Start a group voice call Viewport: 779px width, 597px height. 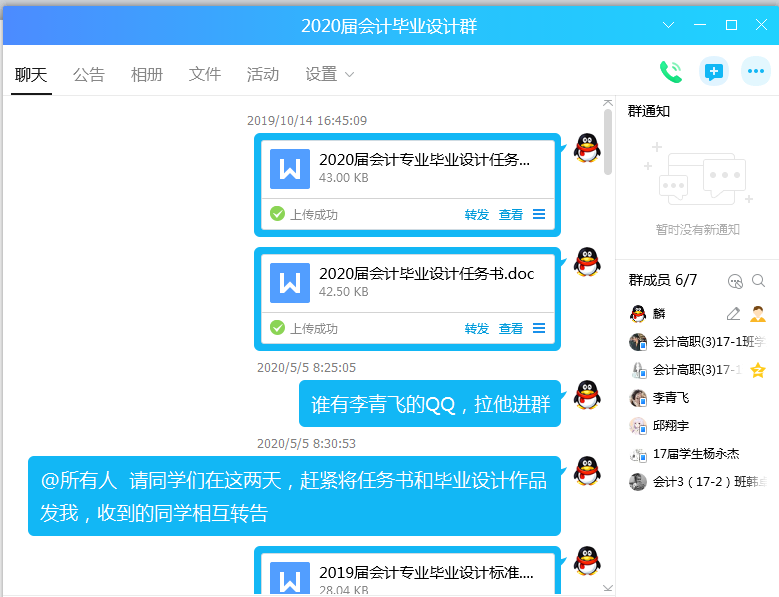pos(671,72)
